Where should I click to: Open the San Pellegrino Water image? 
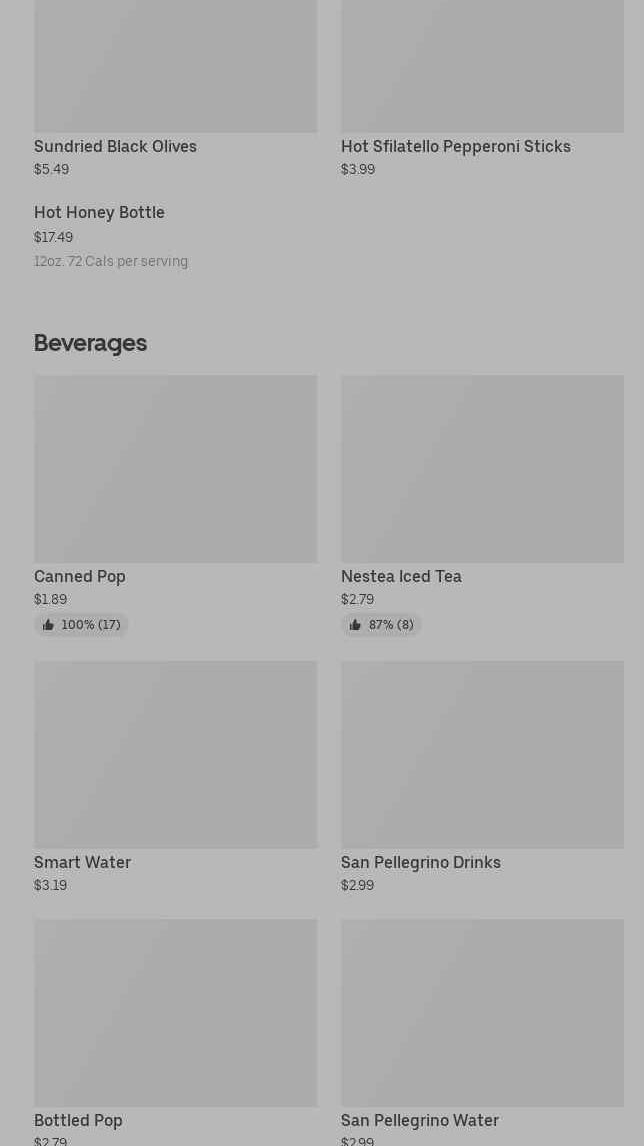482,1012
